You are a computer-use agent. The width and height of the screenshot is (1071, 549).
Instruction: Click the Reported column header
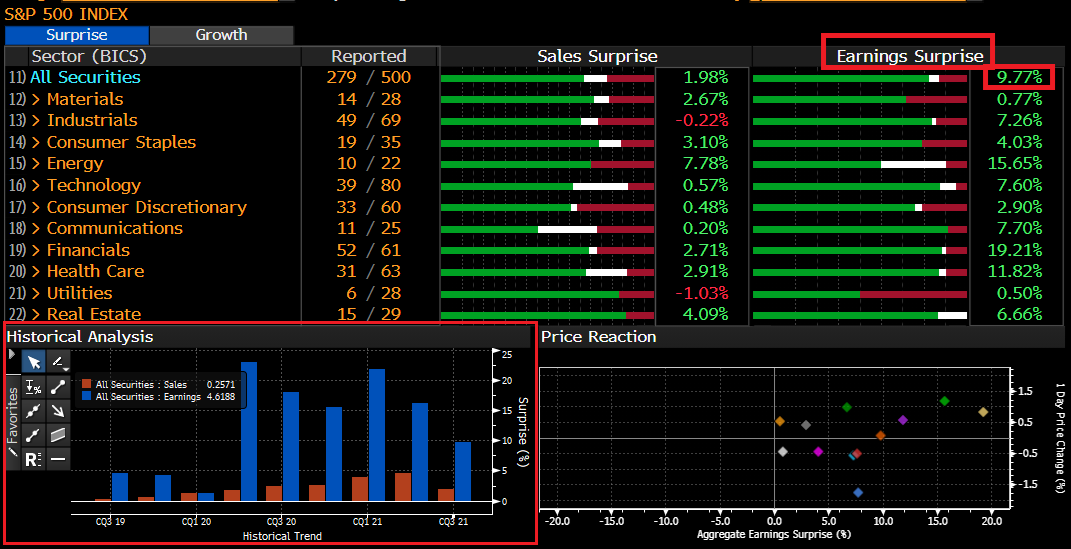click(x=368, y=56)
